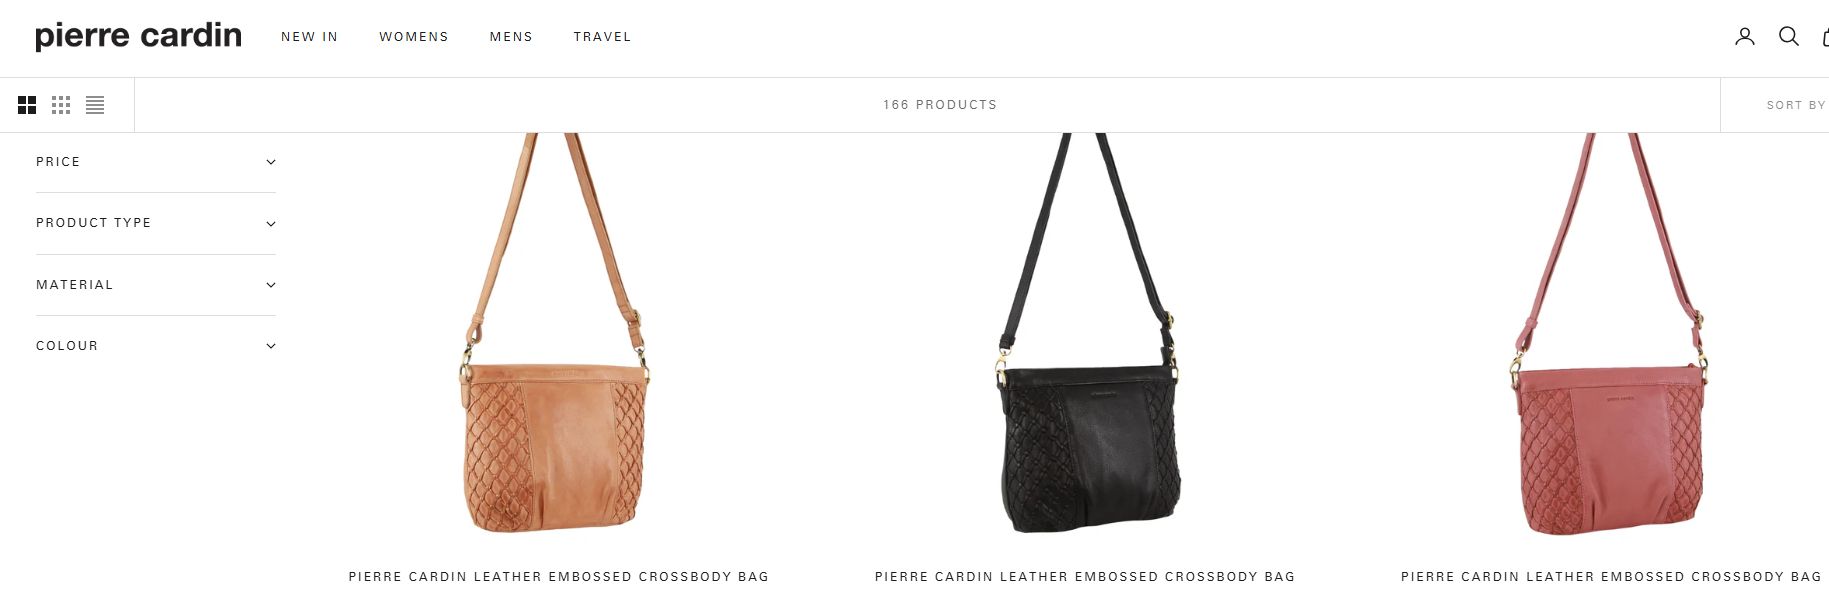Open the New In menu

[309, 37]
